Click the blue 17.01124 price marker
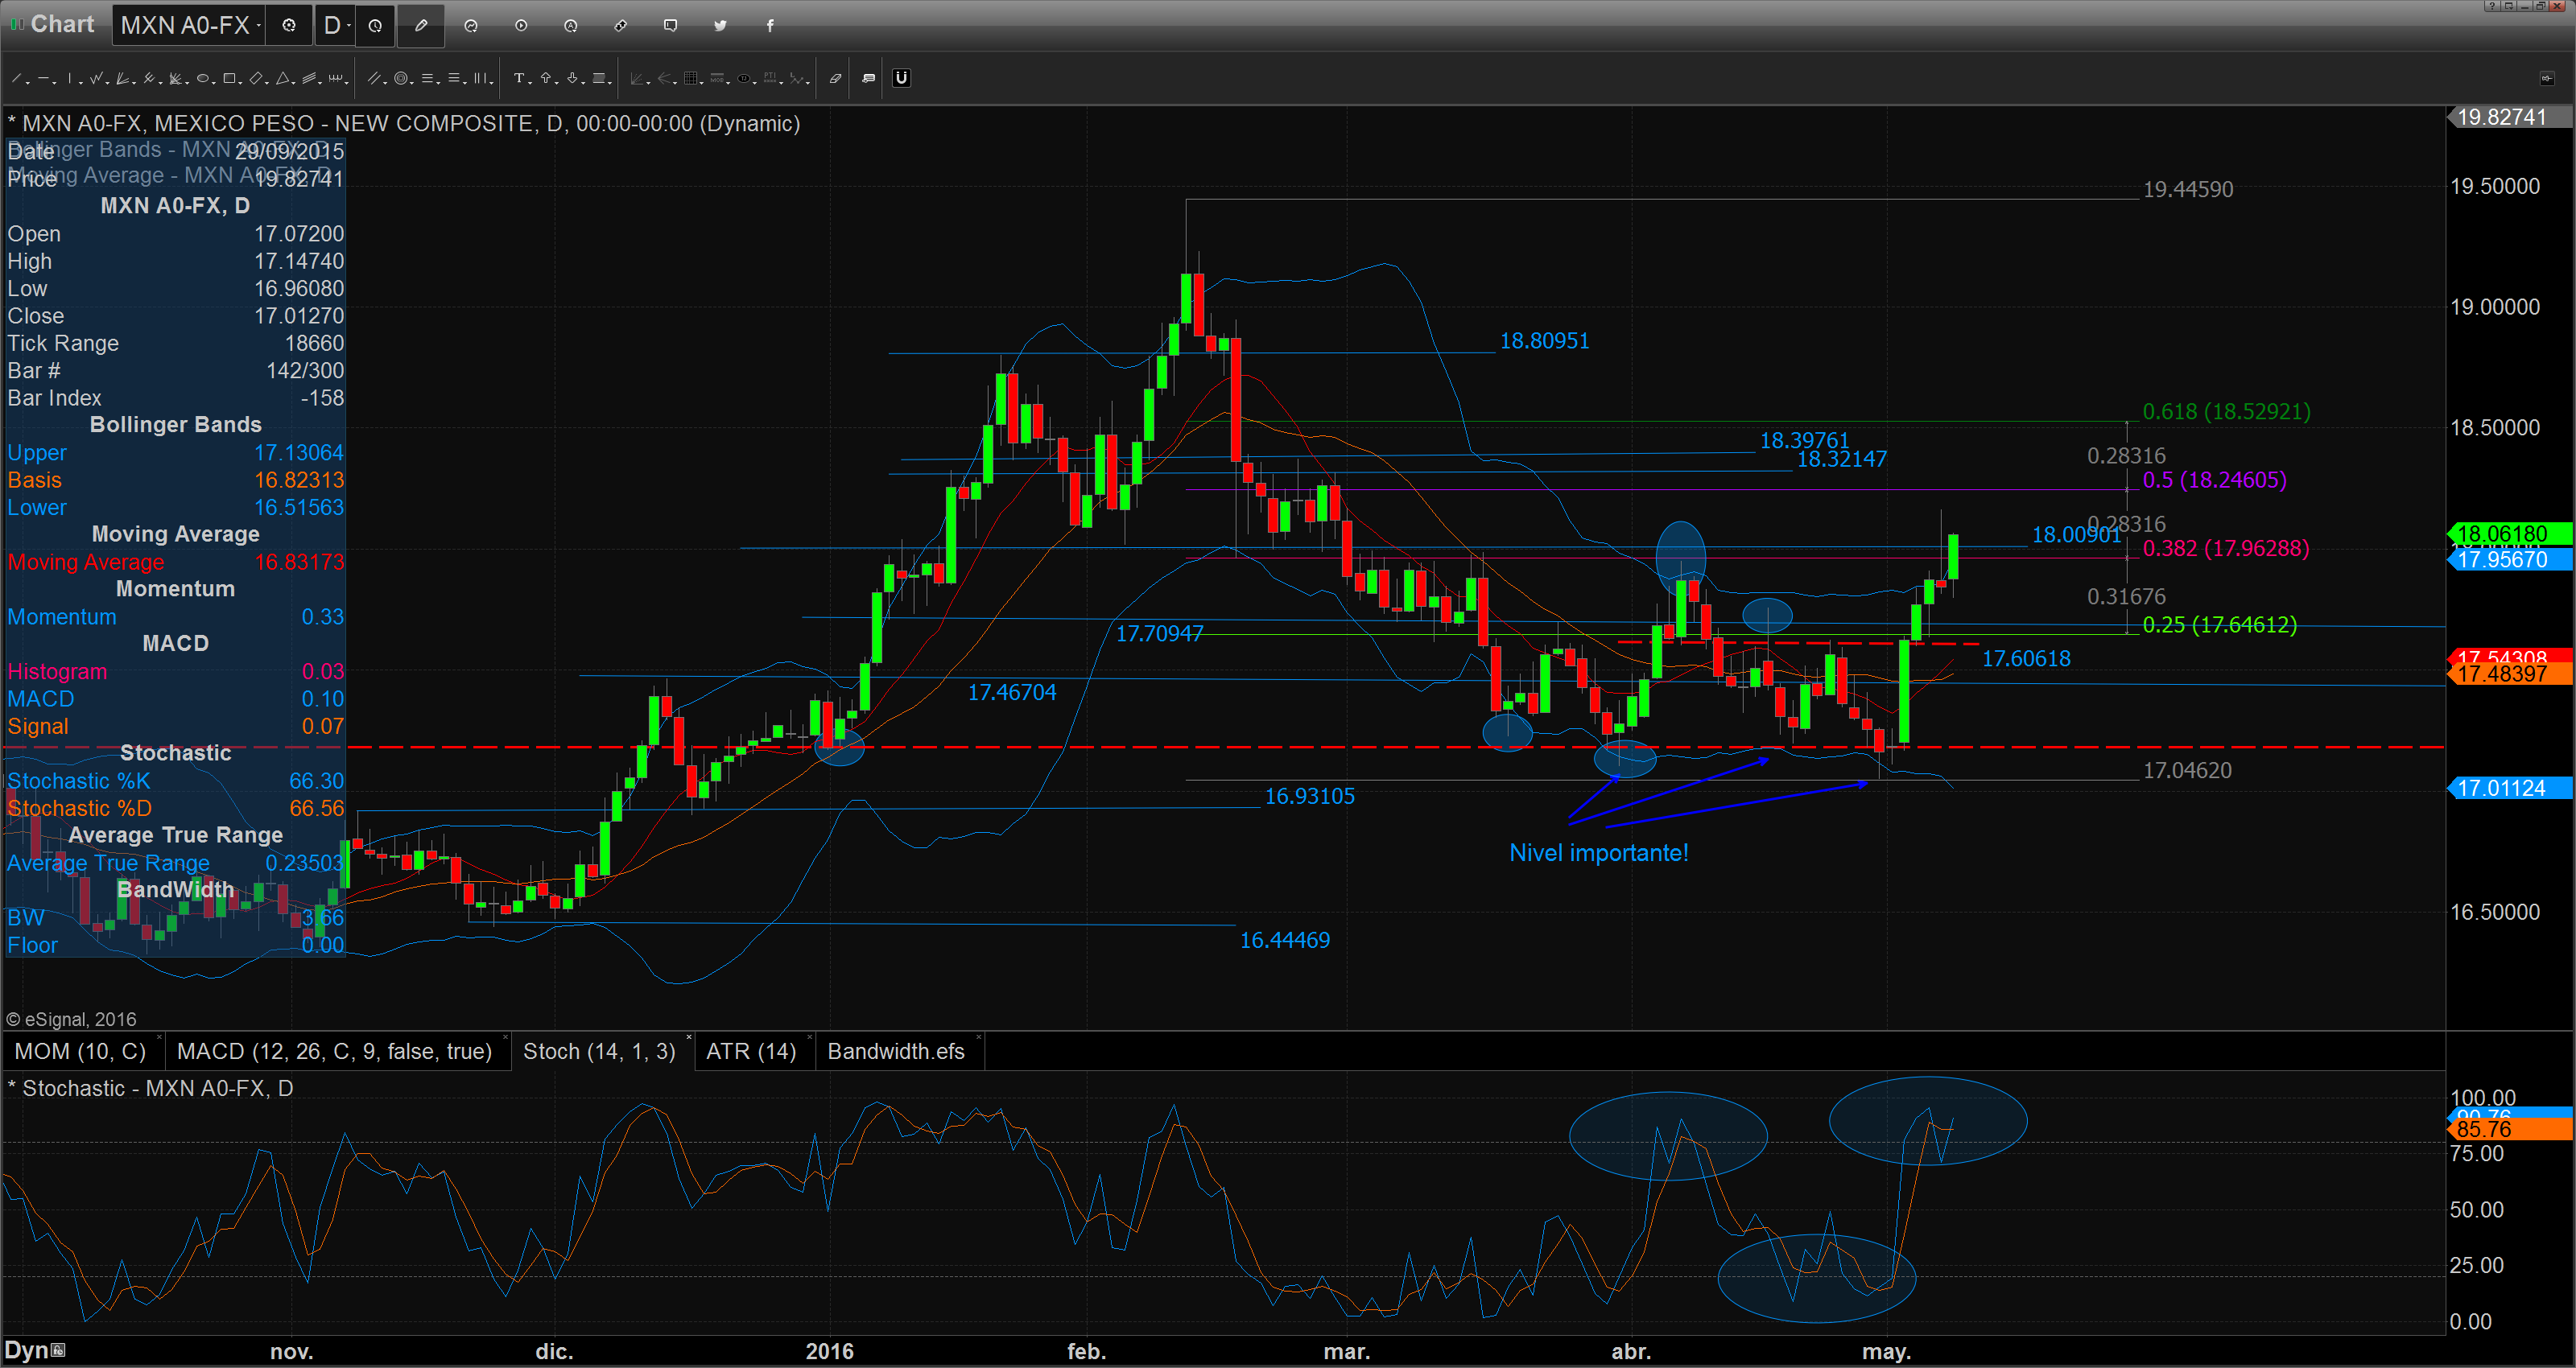Image resolution: width=2576 pixels, height=1368 pixels. click(2510, 788)
